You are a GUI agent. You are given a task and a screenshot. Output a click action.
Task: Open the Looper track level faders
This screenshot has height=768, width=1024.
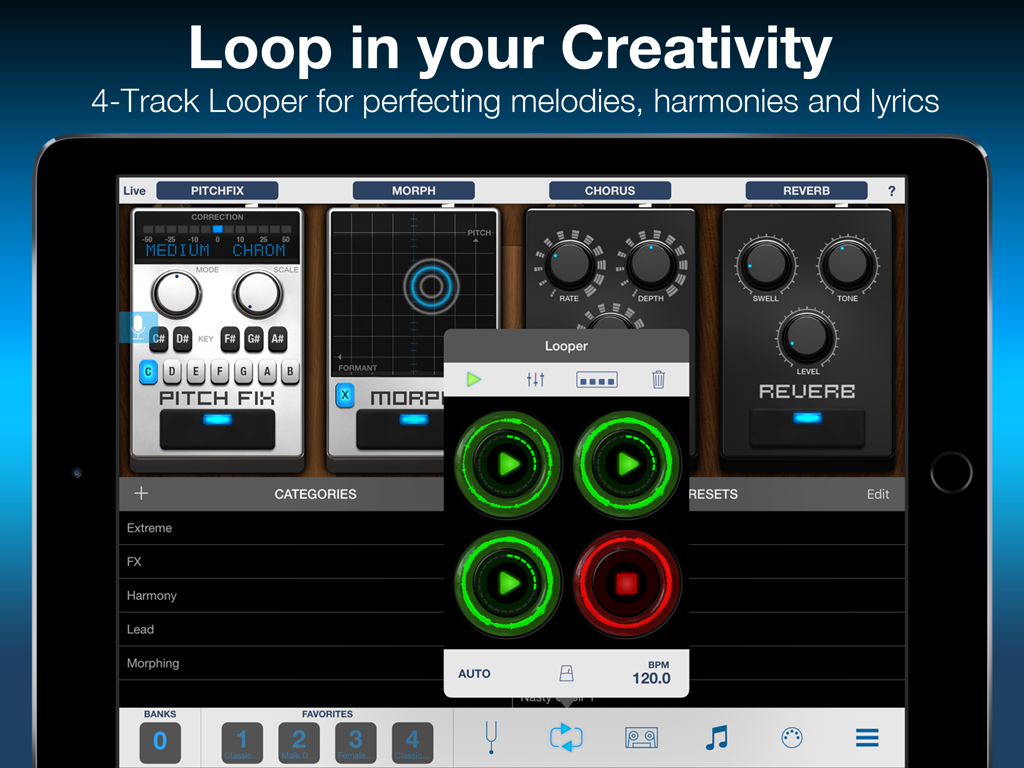(x=536, y=380)
